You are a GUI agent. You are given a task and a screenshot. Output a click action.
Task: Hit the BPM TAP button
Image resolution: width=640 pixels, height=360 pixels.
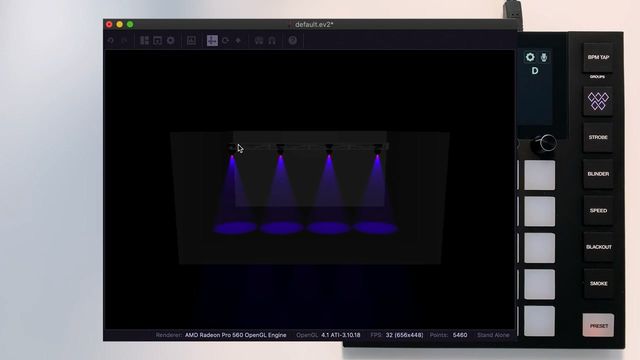pyautogui.click(x=598, y=58)
